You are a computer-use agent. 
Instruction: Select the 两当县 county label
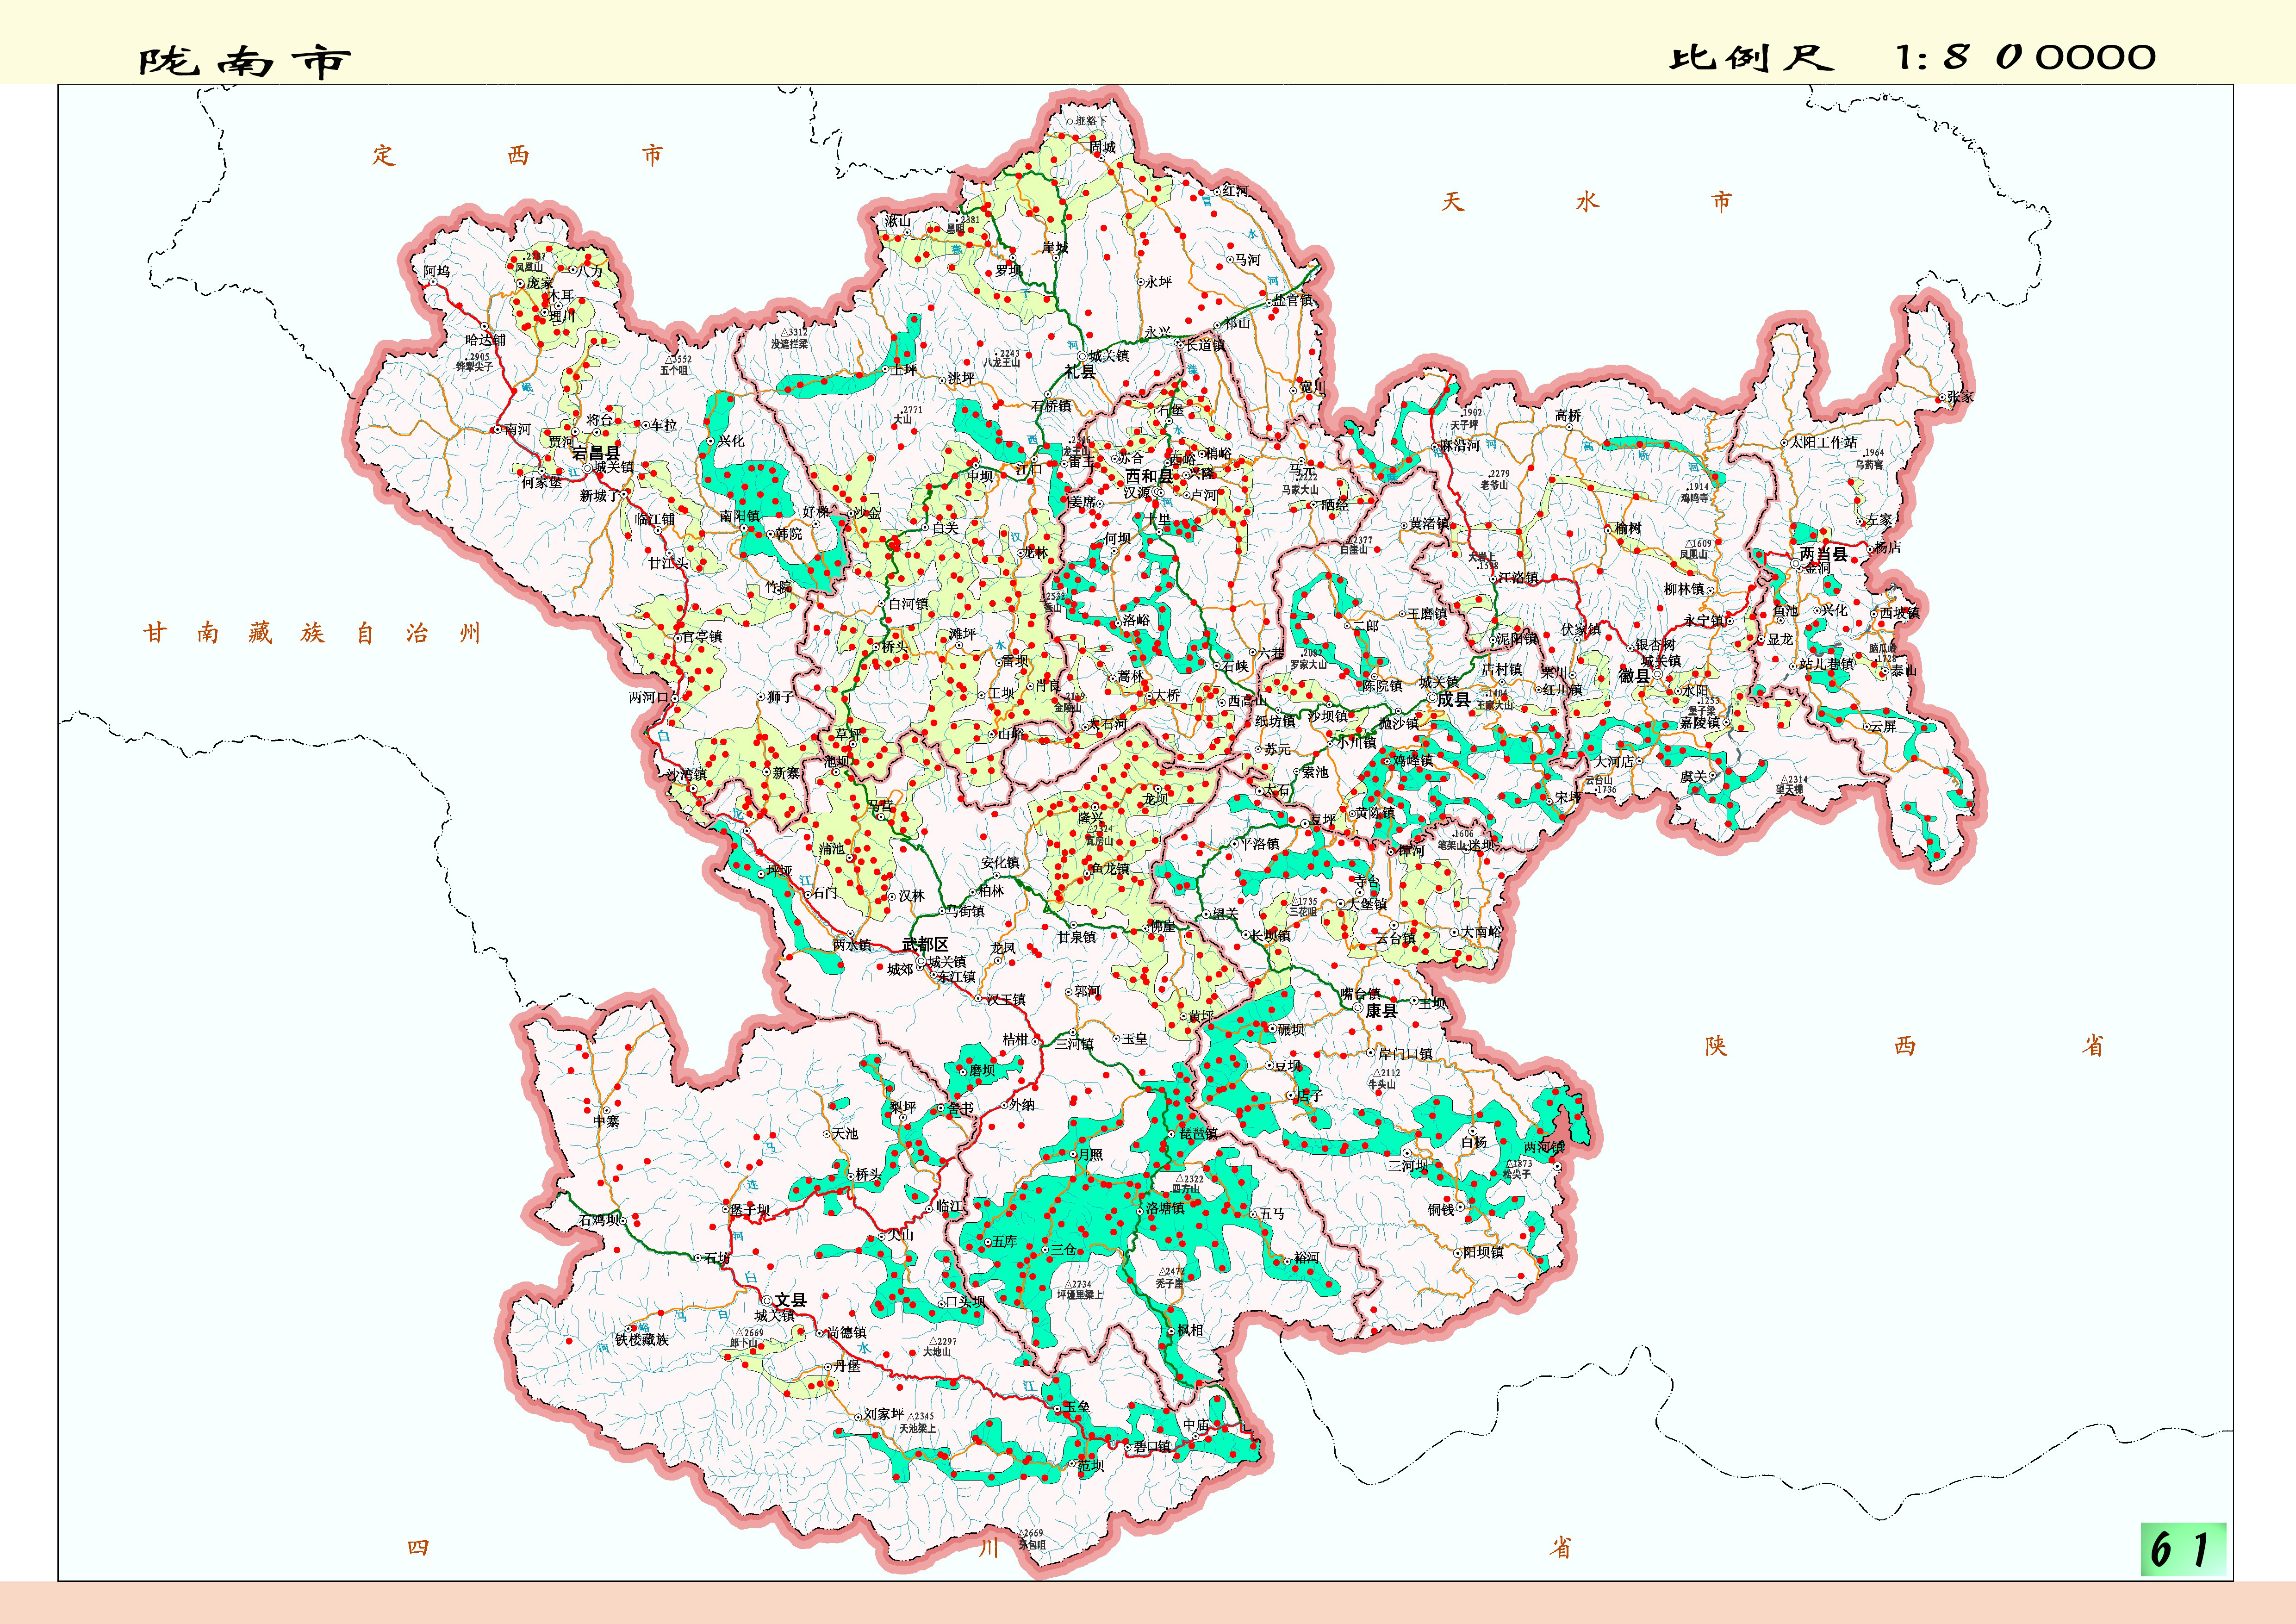(x=1824, y=553)
